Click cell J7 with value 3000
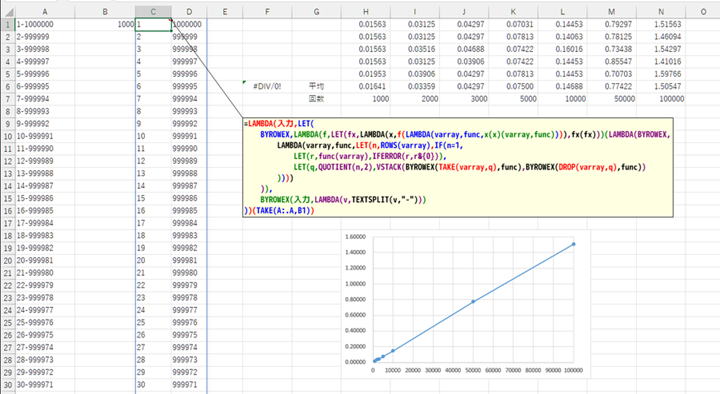 click(464, 99)
